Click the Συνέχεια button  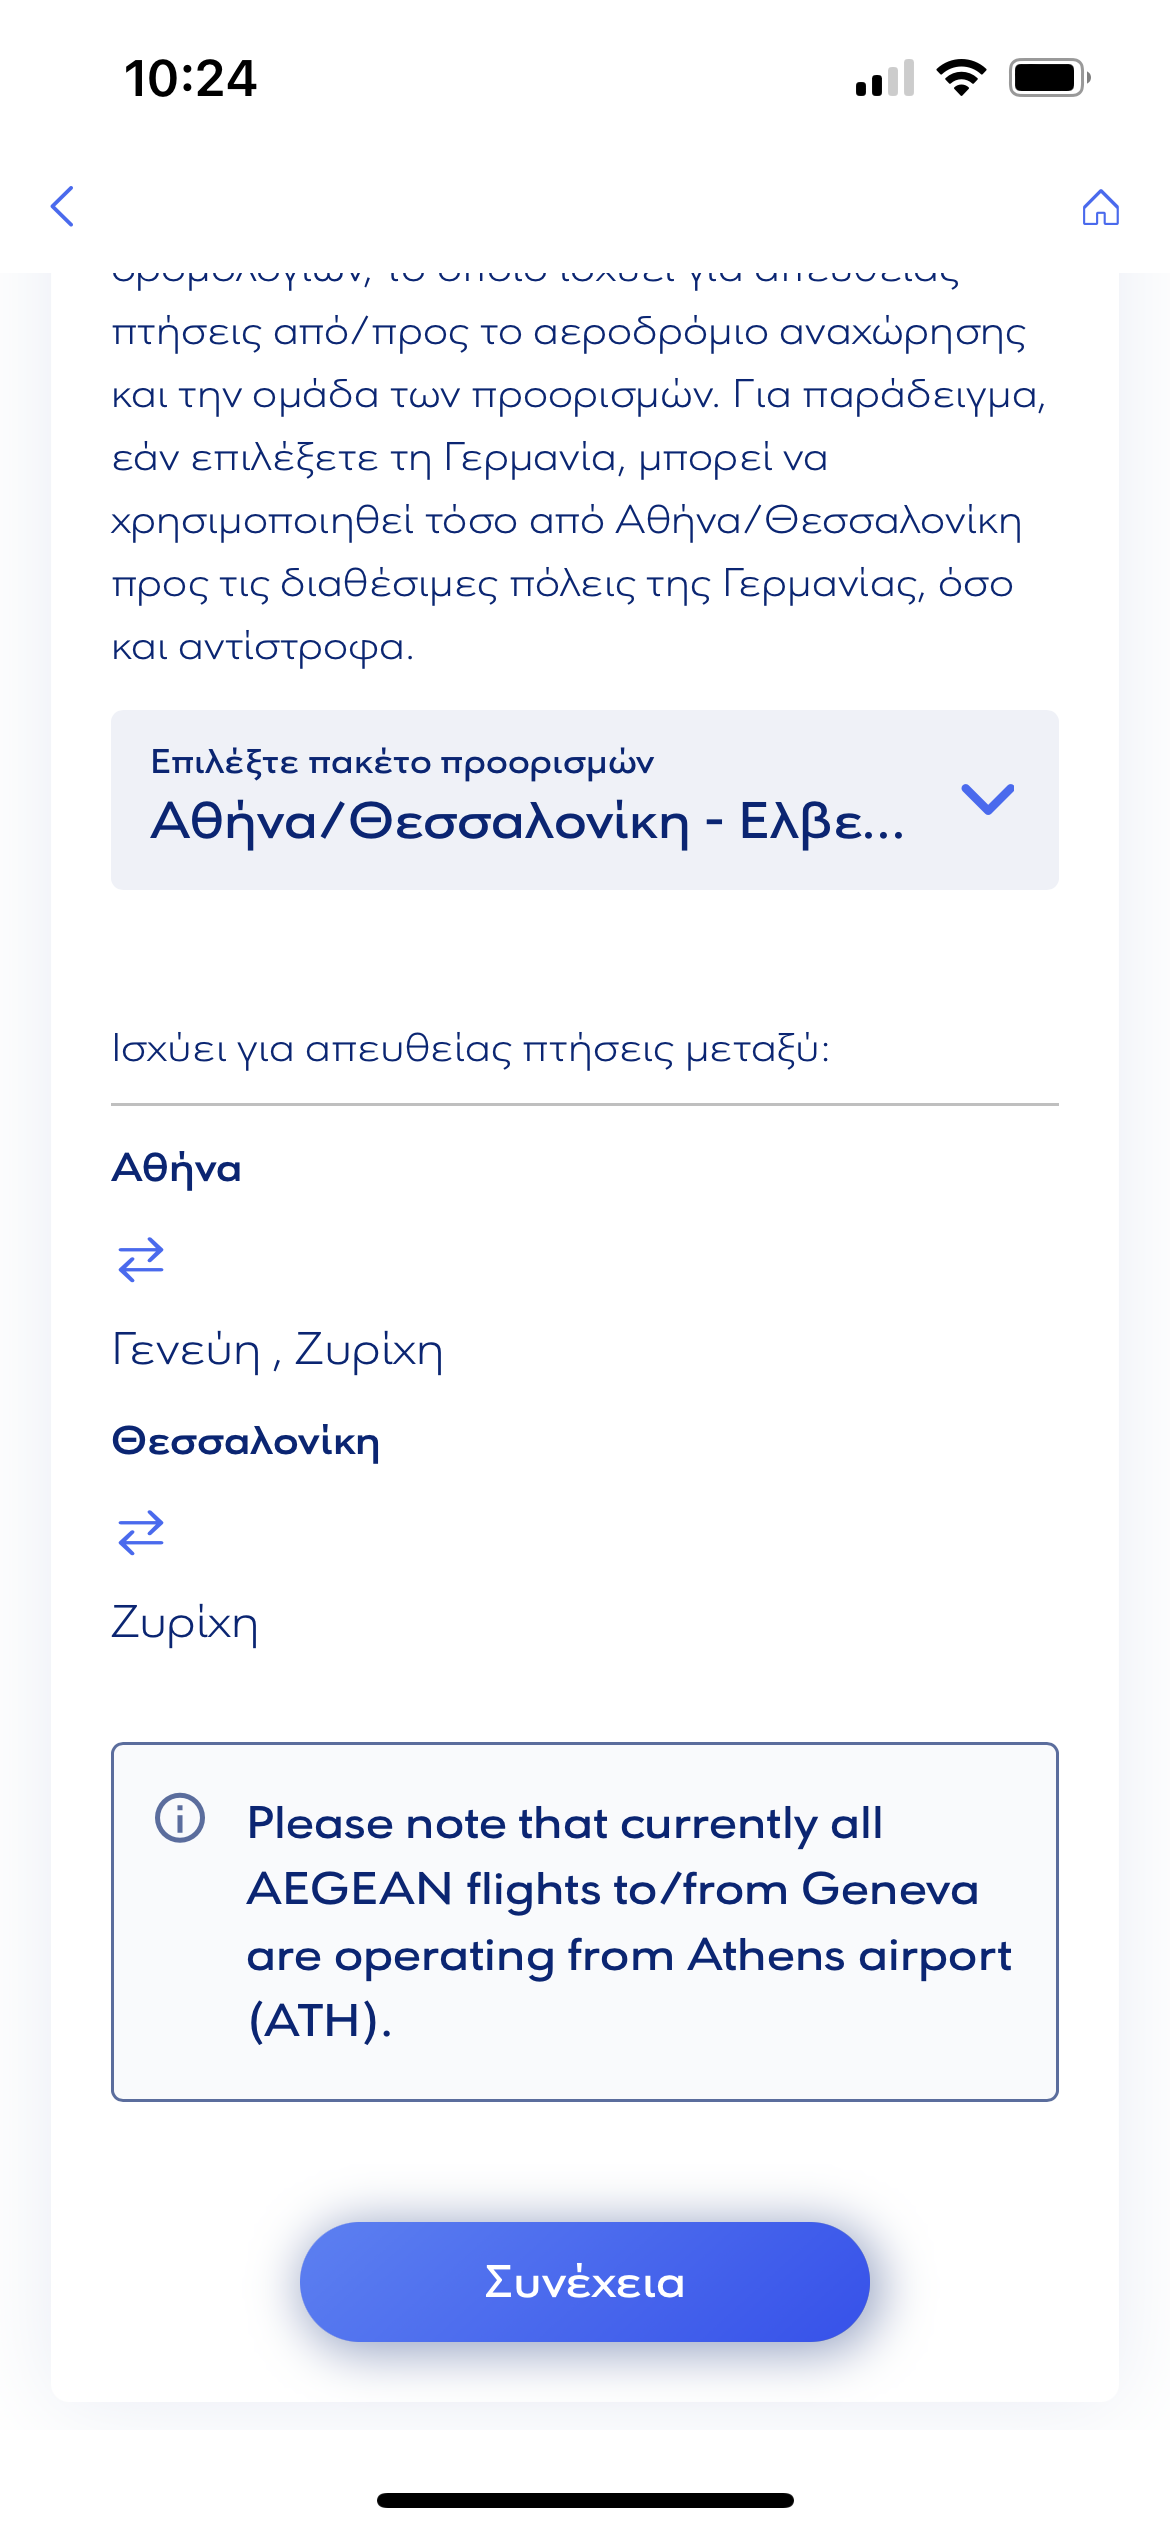(x=585, y=2281)
